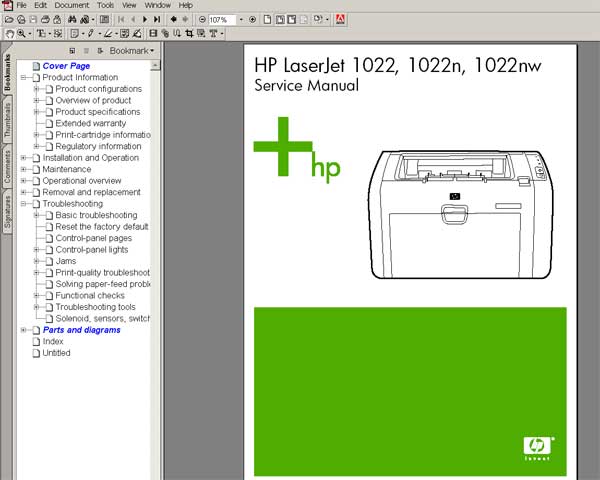Open the Window menu

click(157, 5)
